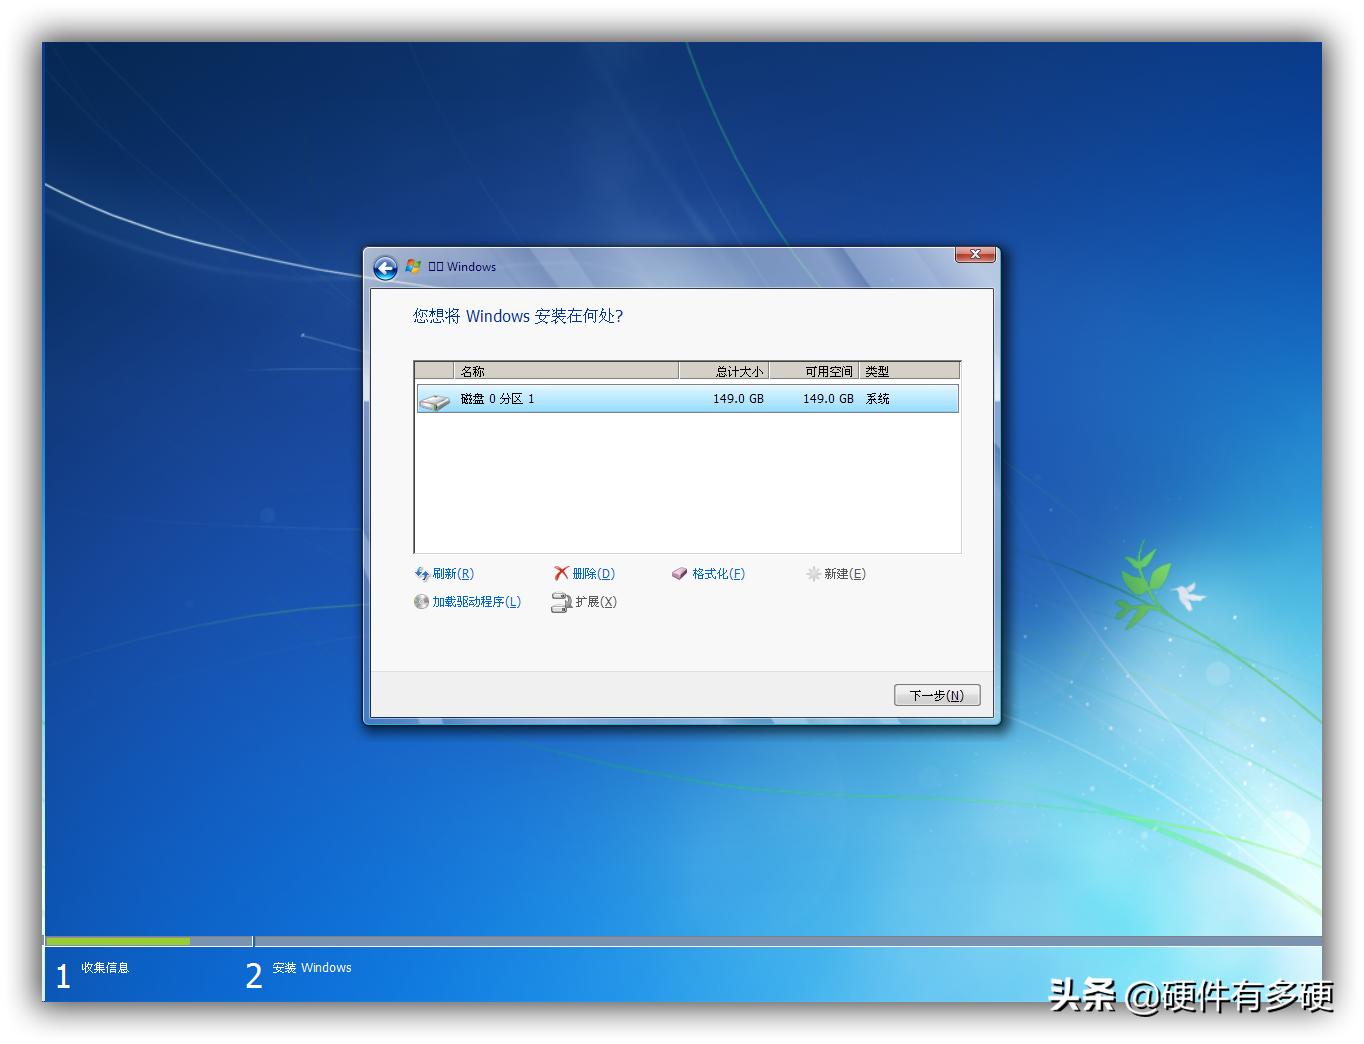Click the 名称 column header
Image resolution: width=1364 pixels, height=1044 pixels.
[x=472, y=370]
